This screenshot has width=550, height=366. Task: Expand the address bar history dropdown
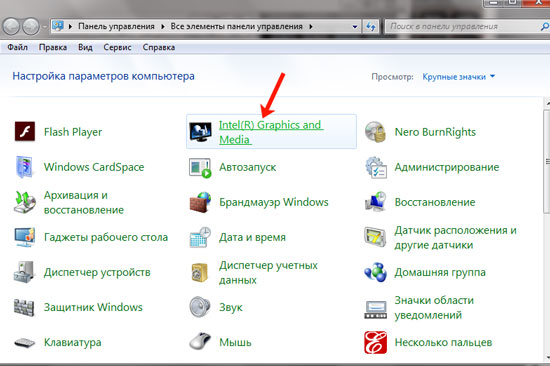(355, 27)
